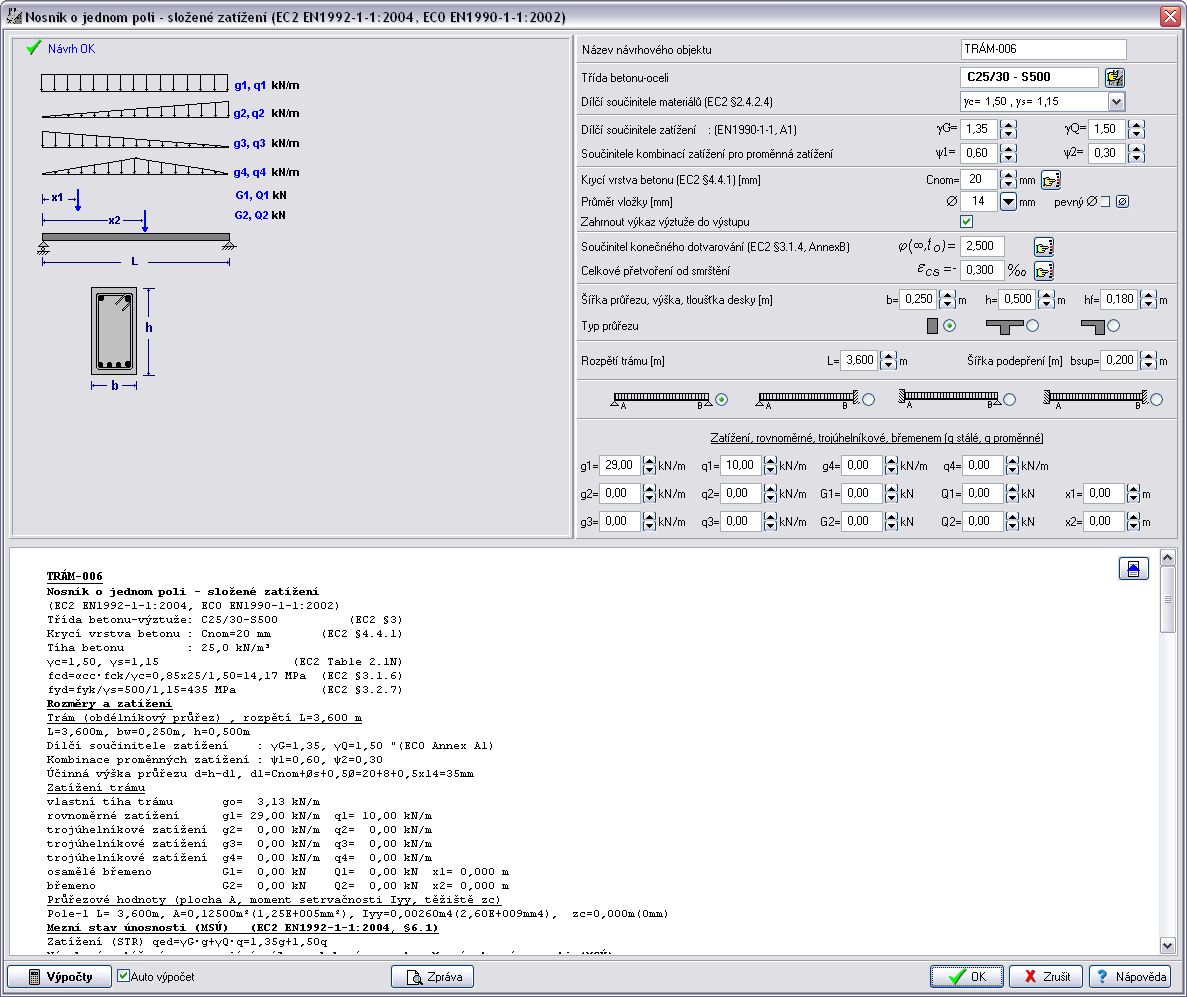Screen dimensions: 1187x997
Task: Select the T-shaped cross-section type
Action: (x=1033, y=326)
